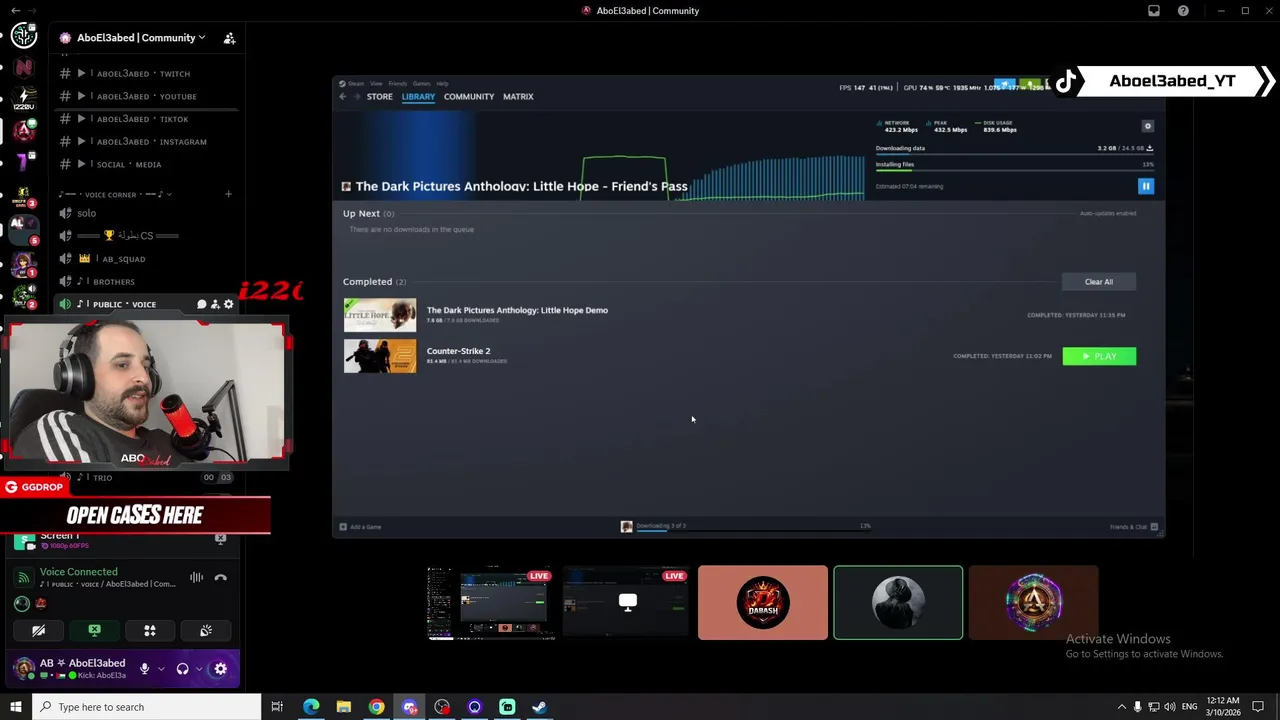1280x720 pixels.
Task: Select DABASH participant tile
Action: tap(763, 603)
